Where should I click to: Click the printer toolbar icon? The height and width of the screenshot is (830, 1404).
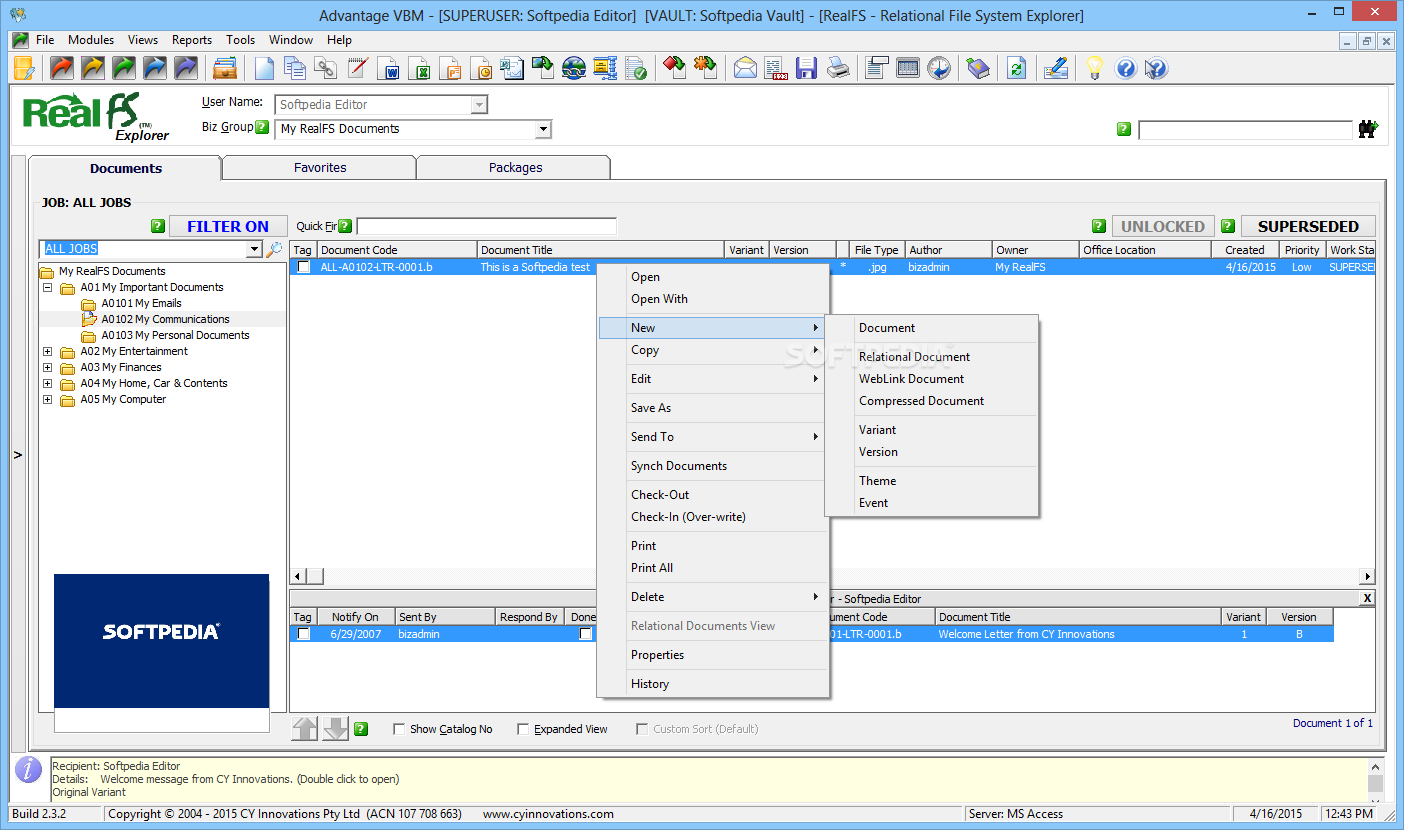coord(838,68)
